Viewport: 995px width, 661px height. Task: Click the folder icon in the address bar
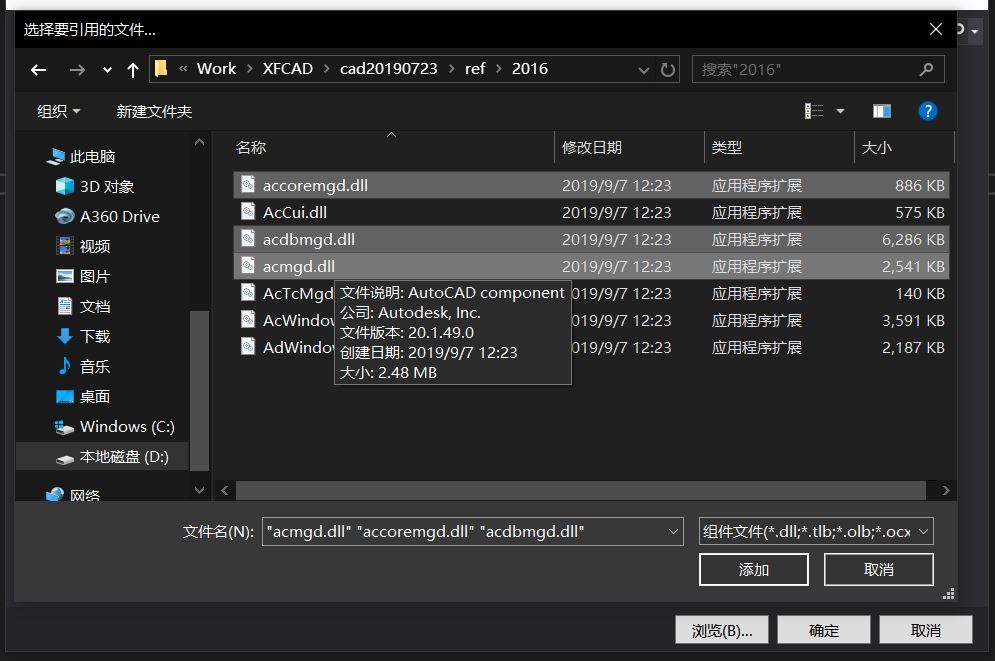pyautogui.click(x=160, y=68)
